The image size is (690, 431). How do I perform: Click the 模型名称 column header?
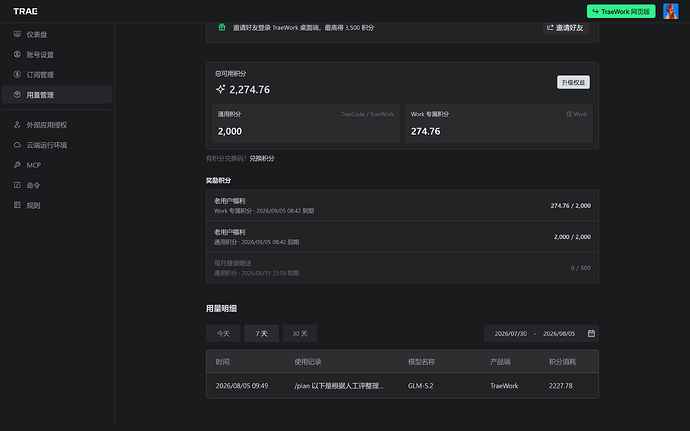[x=421, y=362]
